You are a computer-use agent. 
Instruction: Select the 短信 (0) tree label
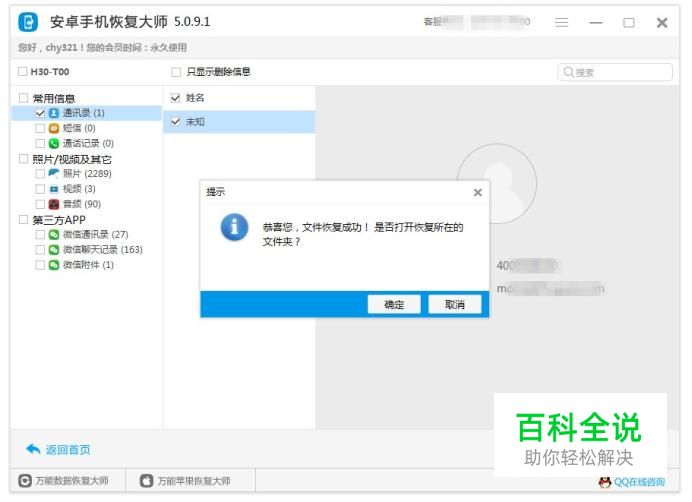point(79,128)
